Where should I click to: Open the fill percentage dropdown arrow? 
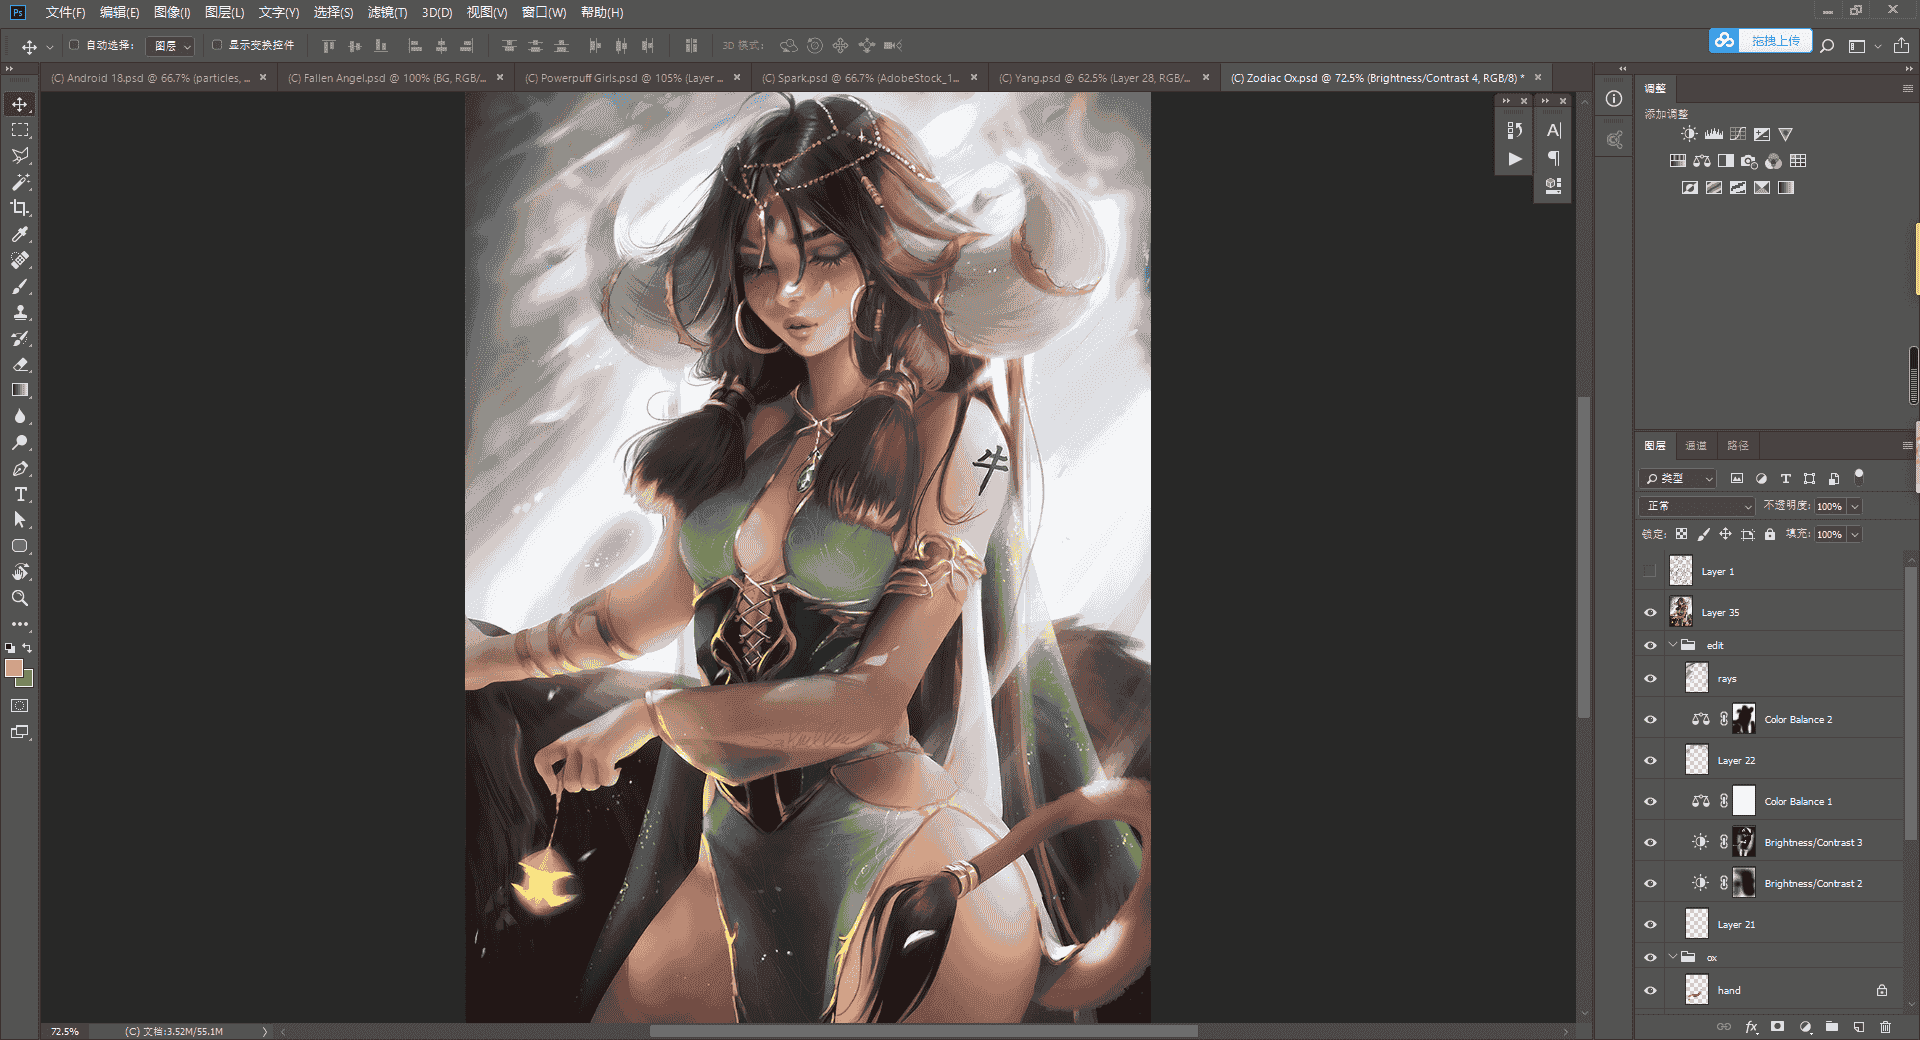coord(1855,534)
